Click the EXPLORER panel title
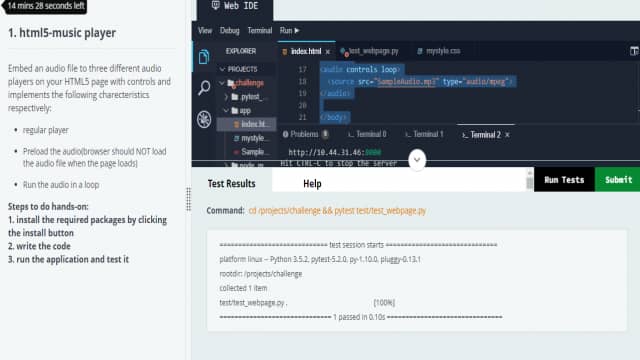 point(241,51)
